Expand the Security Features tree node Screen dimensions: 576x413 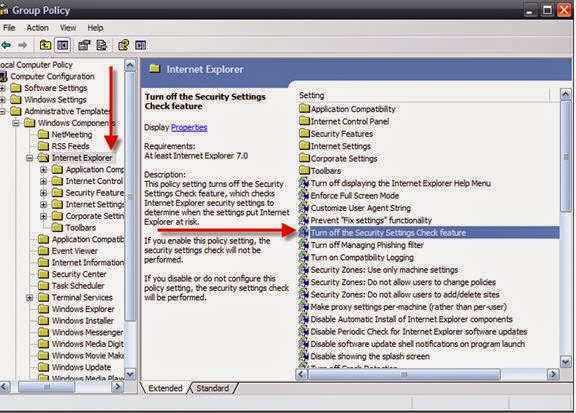43,193
